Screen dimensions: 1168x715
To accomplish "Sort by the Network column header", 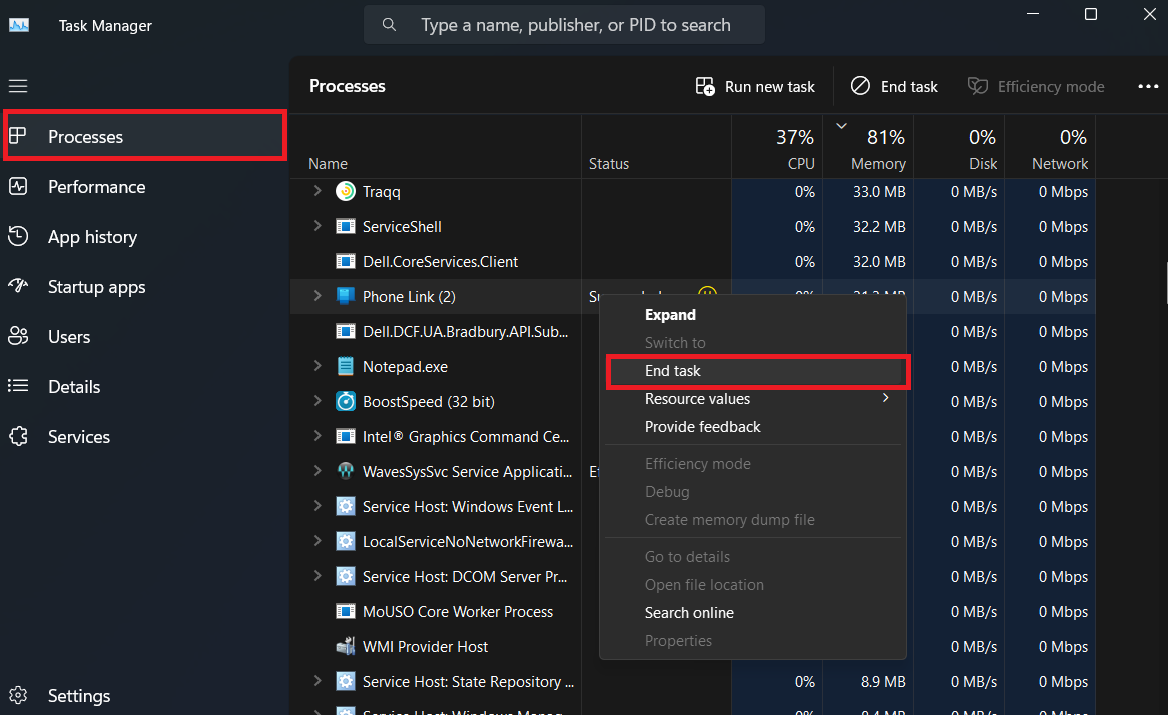I will (1050, 147).
